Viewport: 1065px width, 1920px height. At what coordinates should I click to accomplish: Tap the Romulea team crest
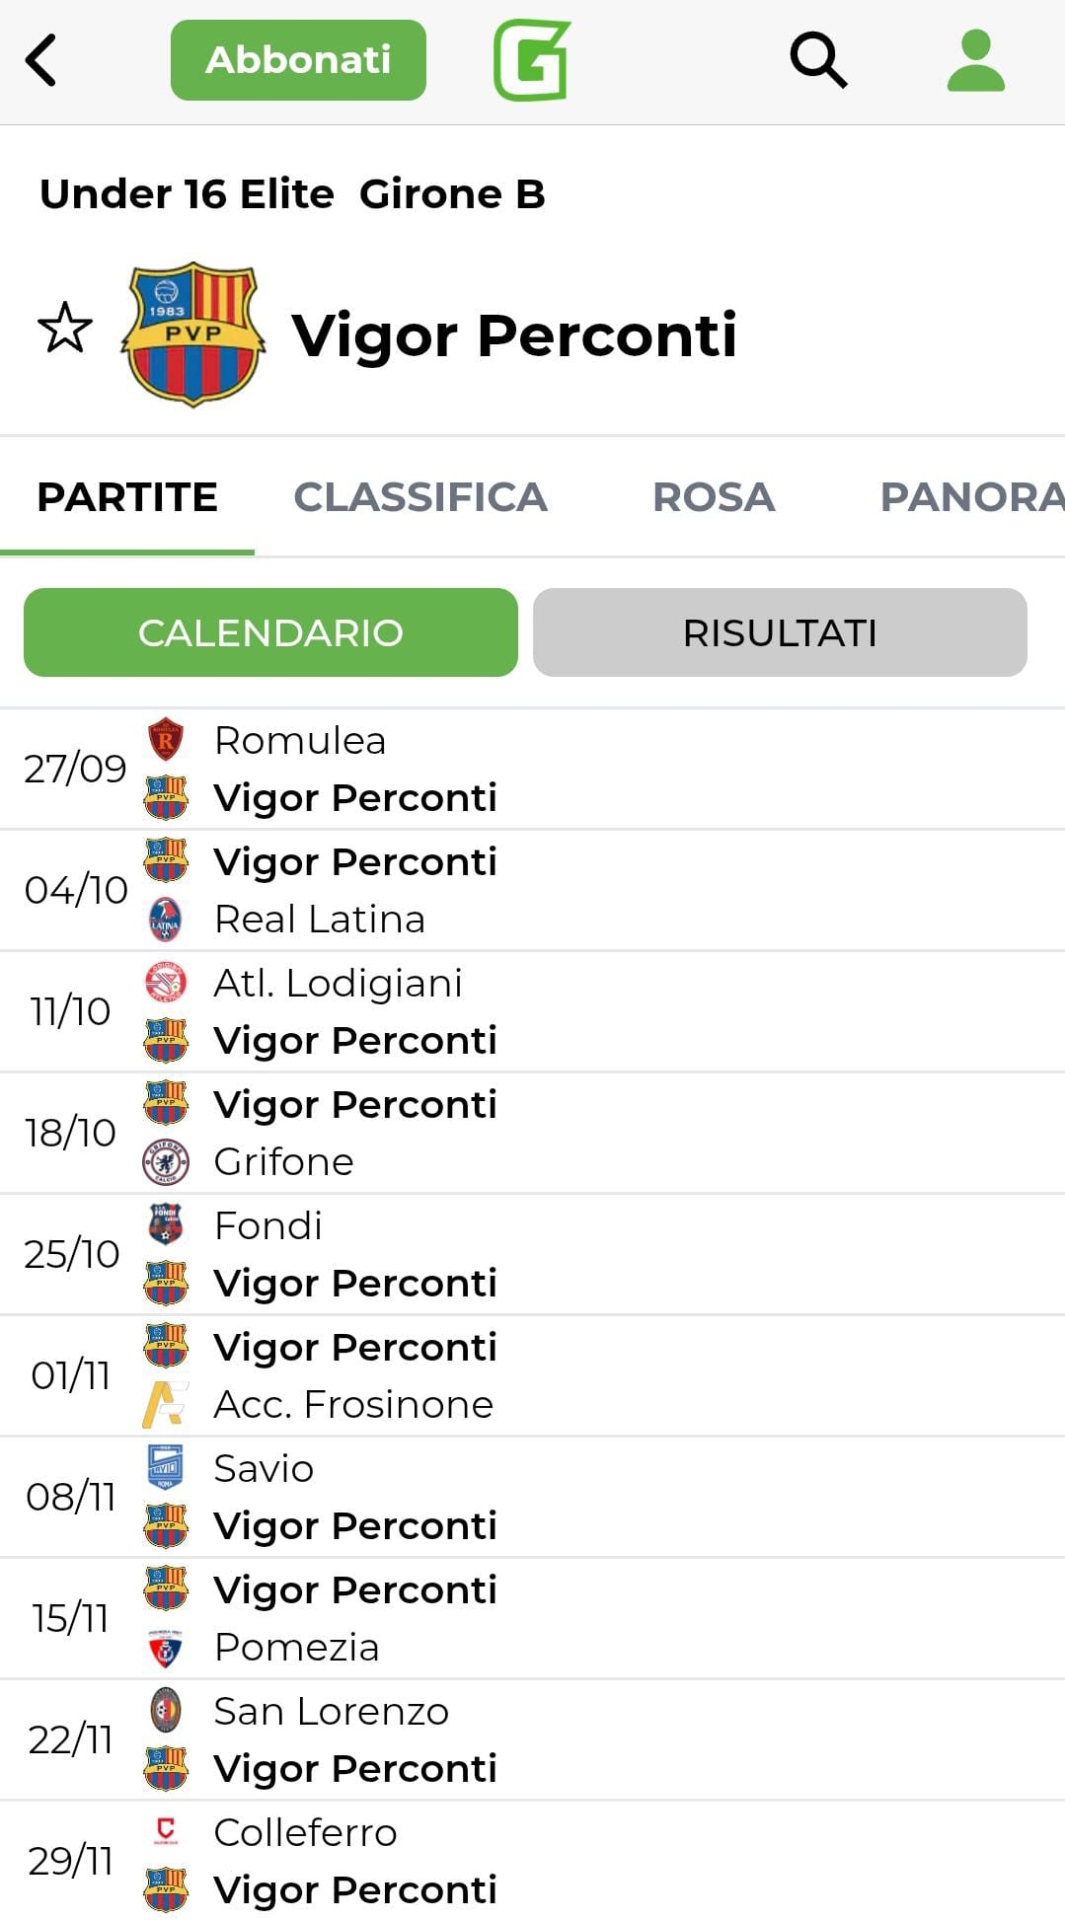coord(166,740)
